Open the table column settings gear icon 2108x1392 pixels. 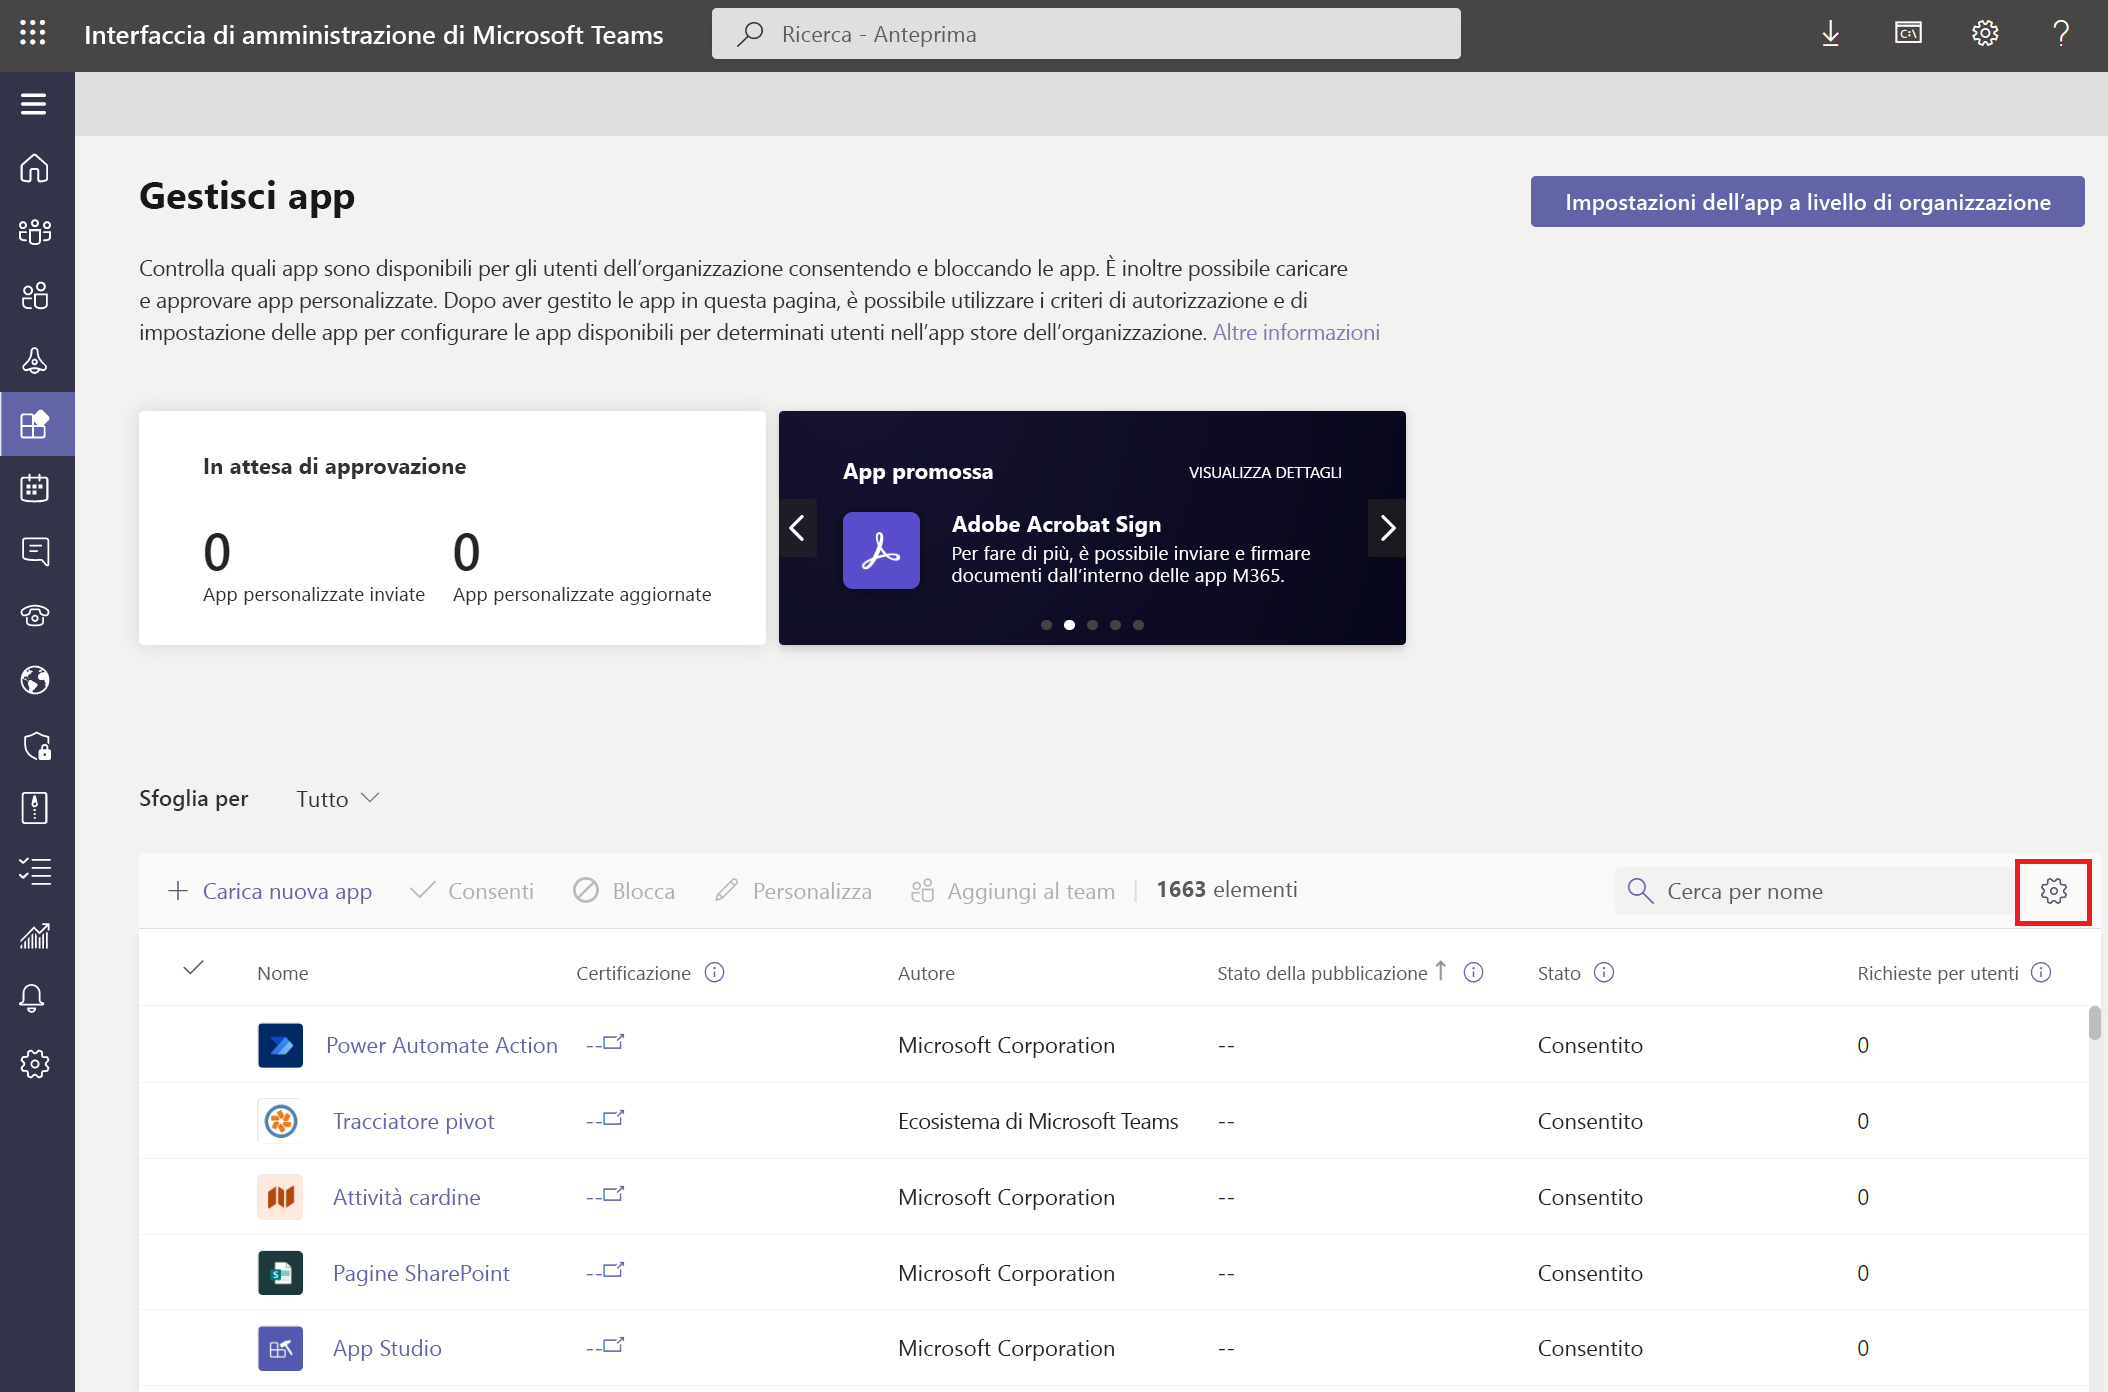click(x=2054, y=891)
